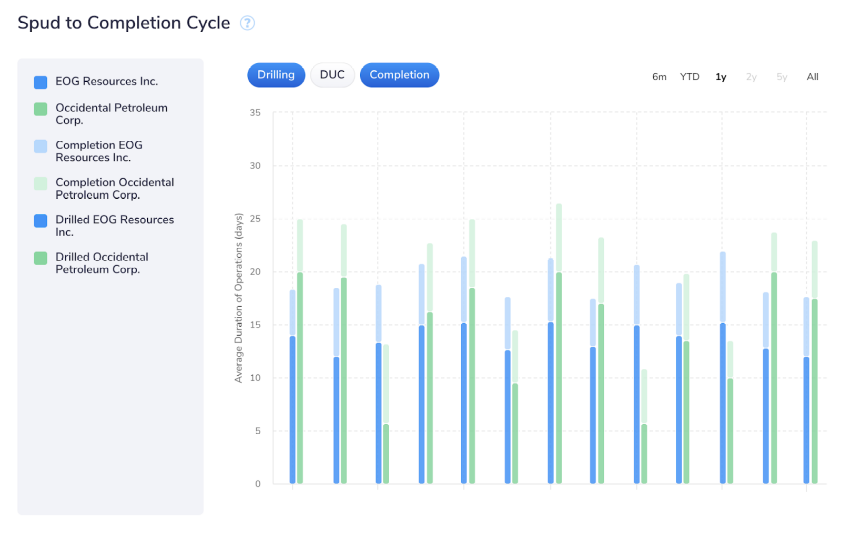Select the 1y time range

pyautogui.click(x=721, y=77)
